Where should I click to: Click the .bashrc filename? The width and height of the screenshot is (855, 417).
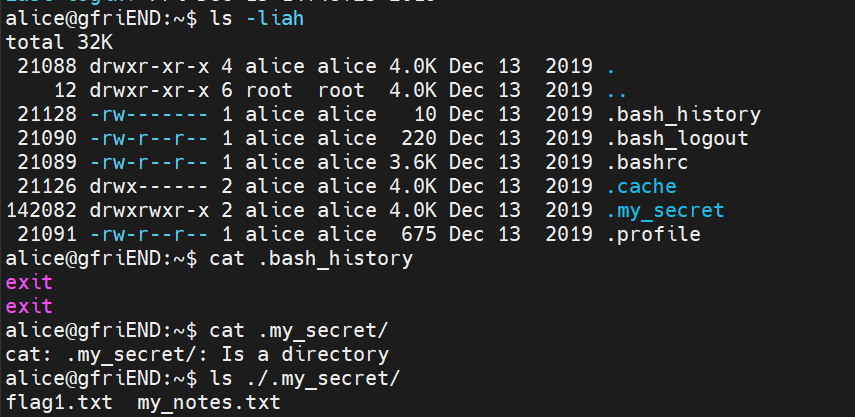[x=648, y=163]
